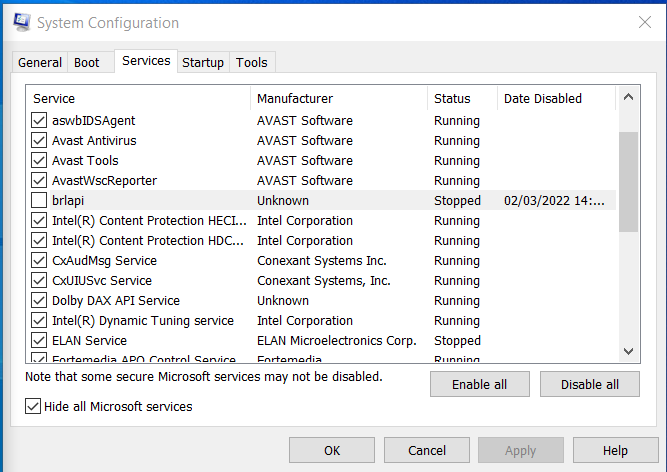Close the System Configuration window

pyautogui.click(x=645, y=22)
